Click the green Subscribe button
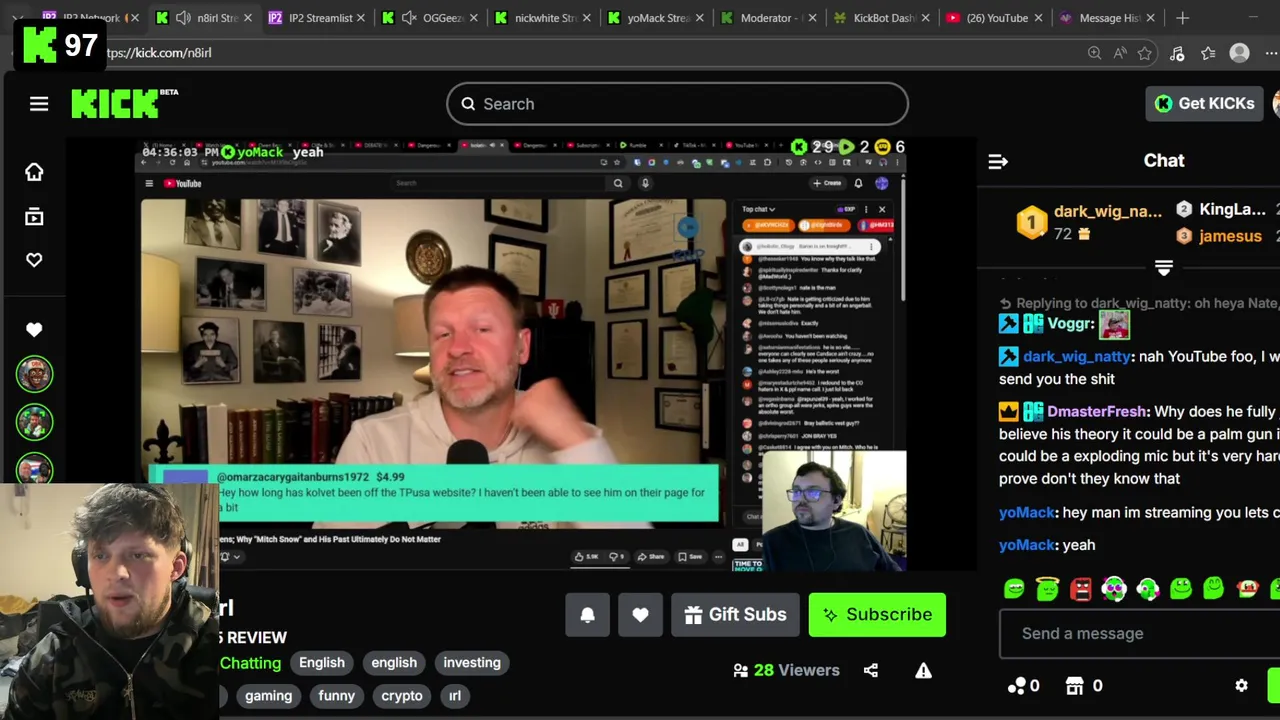This screenshot has width=1280, height=720. pos(877,615)
